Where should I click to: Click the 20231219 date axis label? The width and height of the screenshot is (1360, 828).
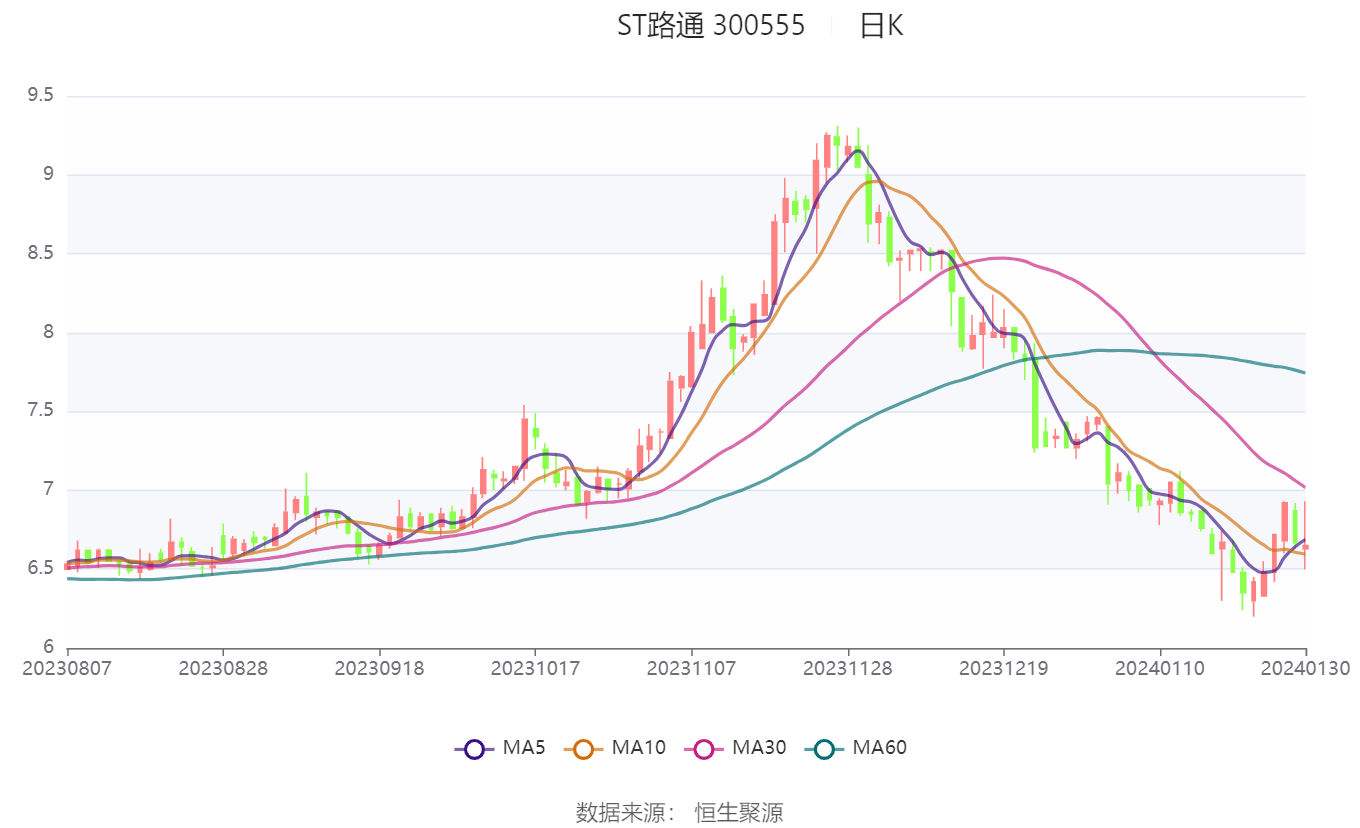tap(1004, 668)
